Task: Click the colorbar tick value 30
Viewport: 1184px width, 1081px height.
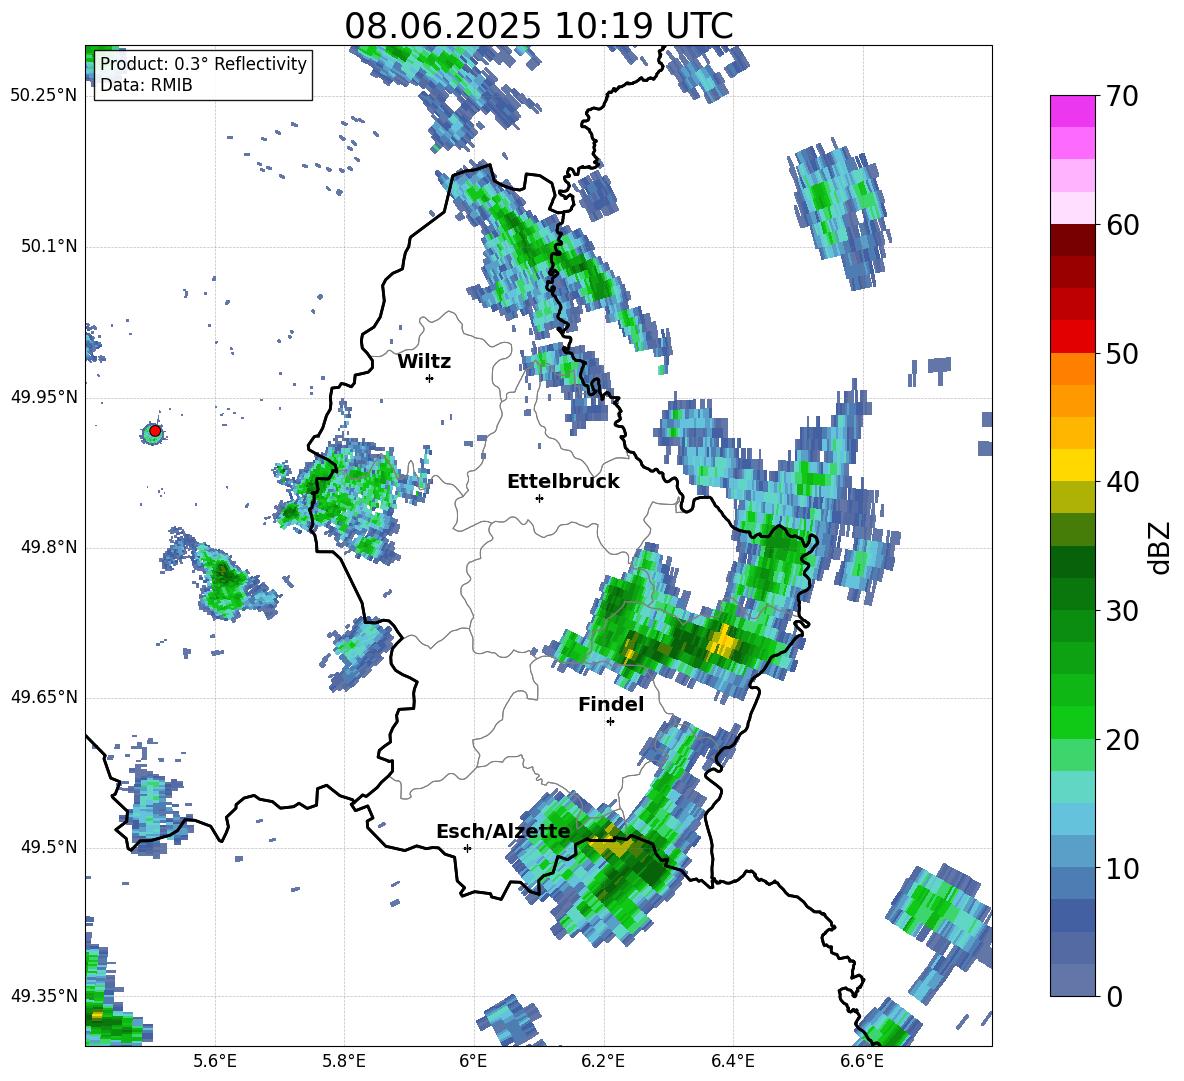Action: point(1122,611)
